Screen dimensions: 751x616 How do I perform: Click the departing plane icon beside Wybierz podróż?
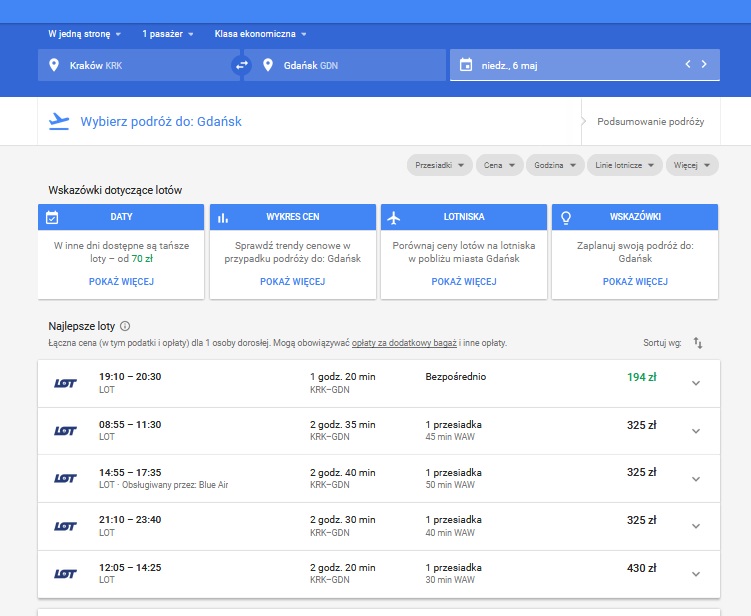click(x=59, y=121)
